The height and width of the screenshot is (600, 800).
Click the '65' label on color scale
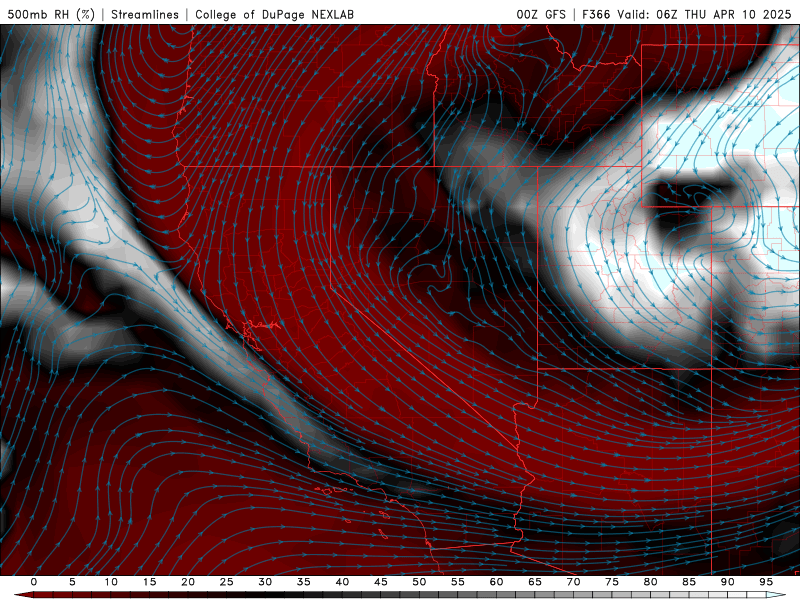[x=535, y=582]
